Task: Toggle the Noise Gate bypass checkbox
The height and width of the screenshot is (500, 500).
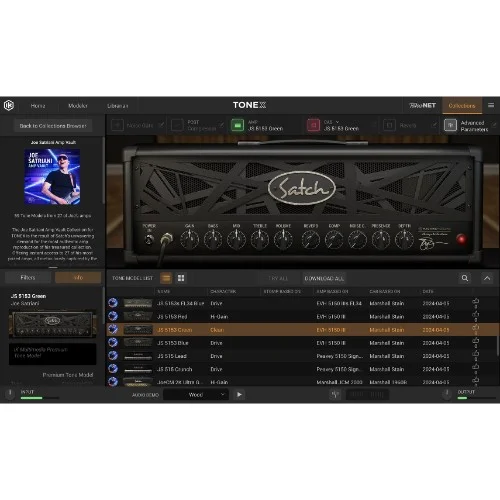Action: [161, 125]
